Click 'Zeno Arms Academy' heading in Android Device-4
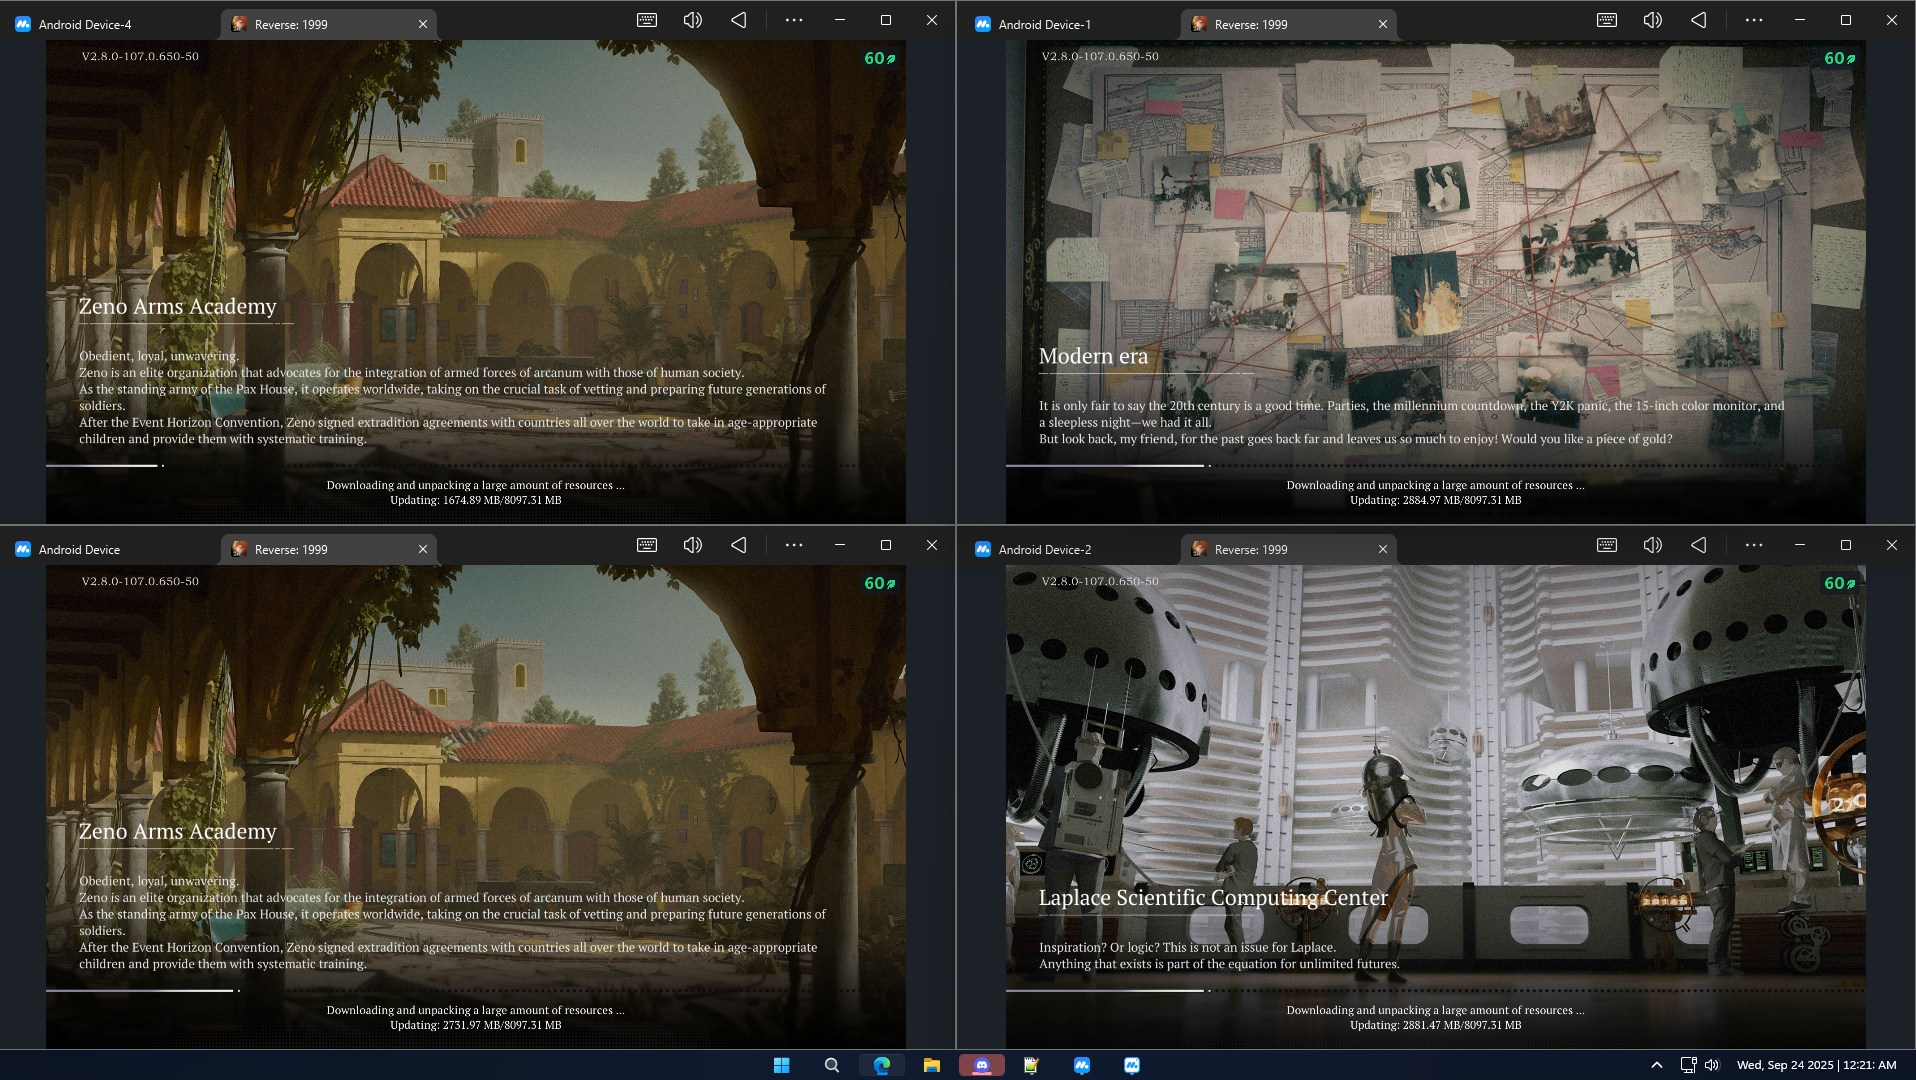Viewport: 1916px width, 1080px height. click(178, 307)
